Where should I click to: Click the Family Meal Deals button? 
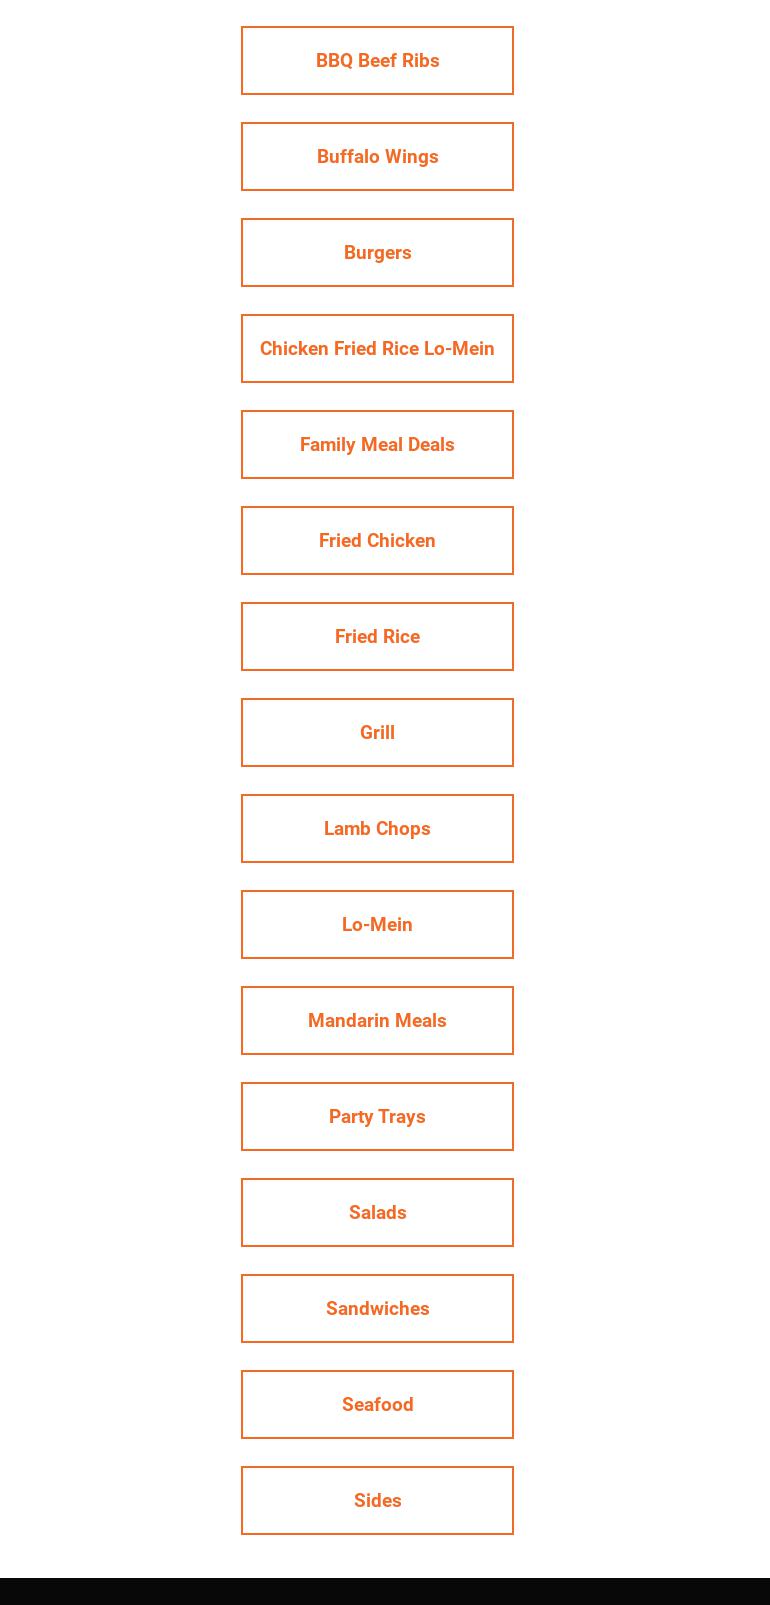pyautogui.click(x=377, y=445)
